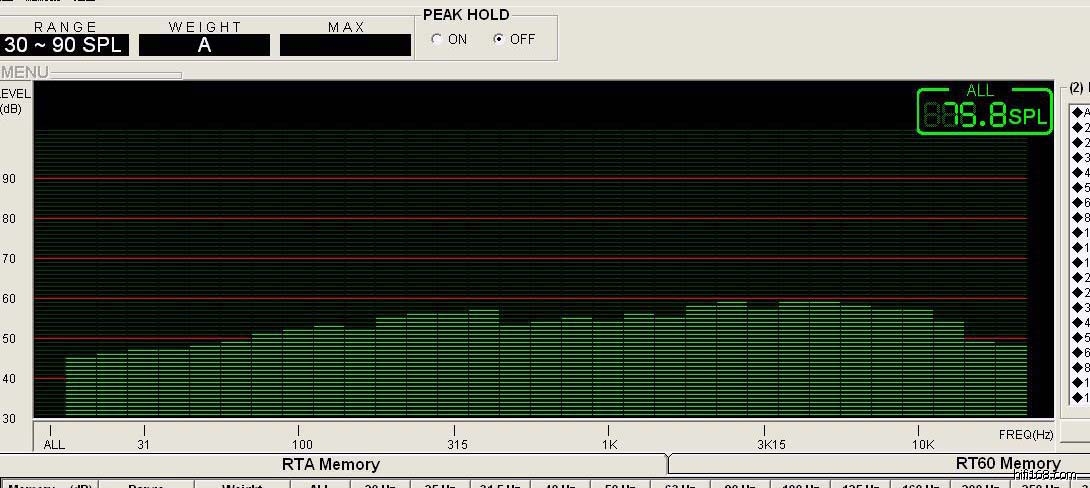Open the WEIGHT field set to A

click(x=204, y=45)
